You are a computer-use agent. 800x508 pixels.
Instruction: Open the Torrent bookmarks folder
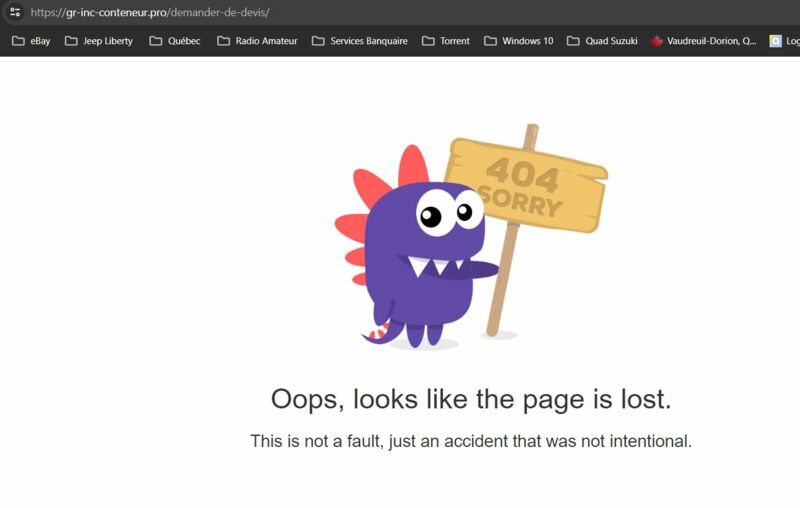[446, 41]
